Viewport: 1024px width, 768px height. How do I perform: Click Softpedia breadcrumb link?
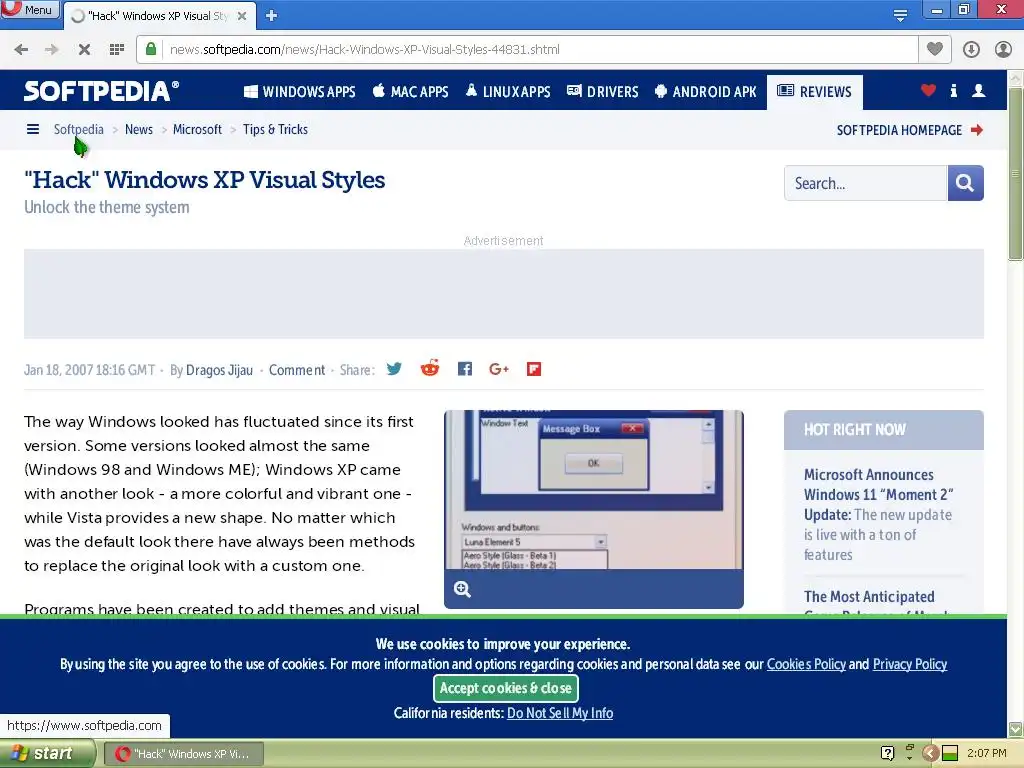pos(78,129)
